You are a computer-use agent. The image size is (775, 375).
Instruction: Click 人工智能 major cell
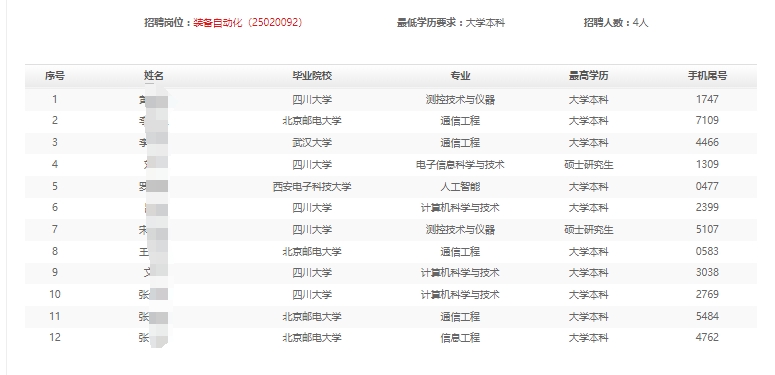coord(460,187)
